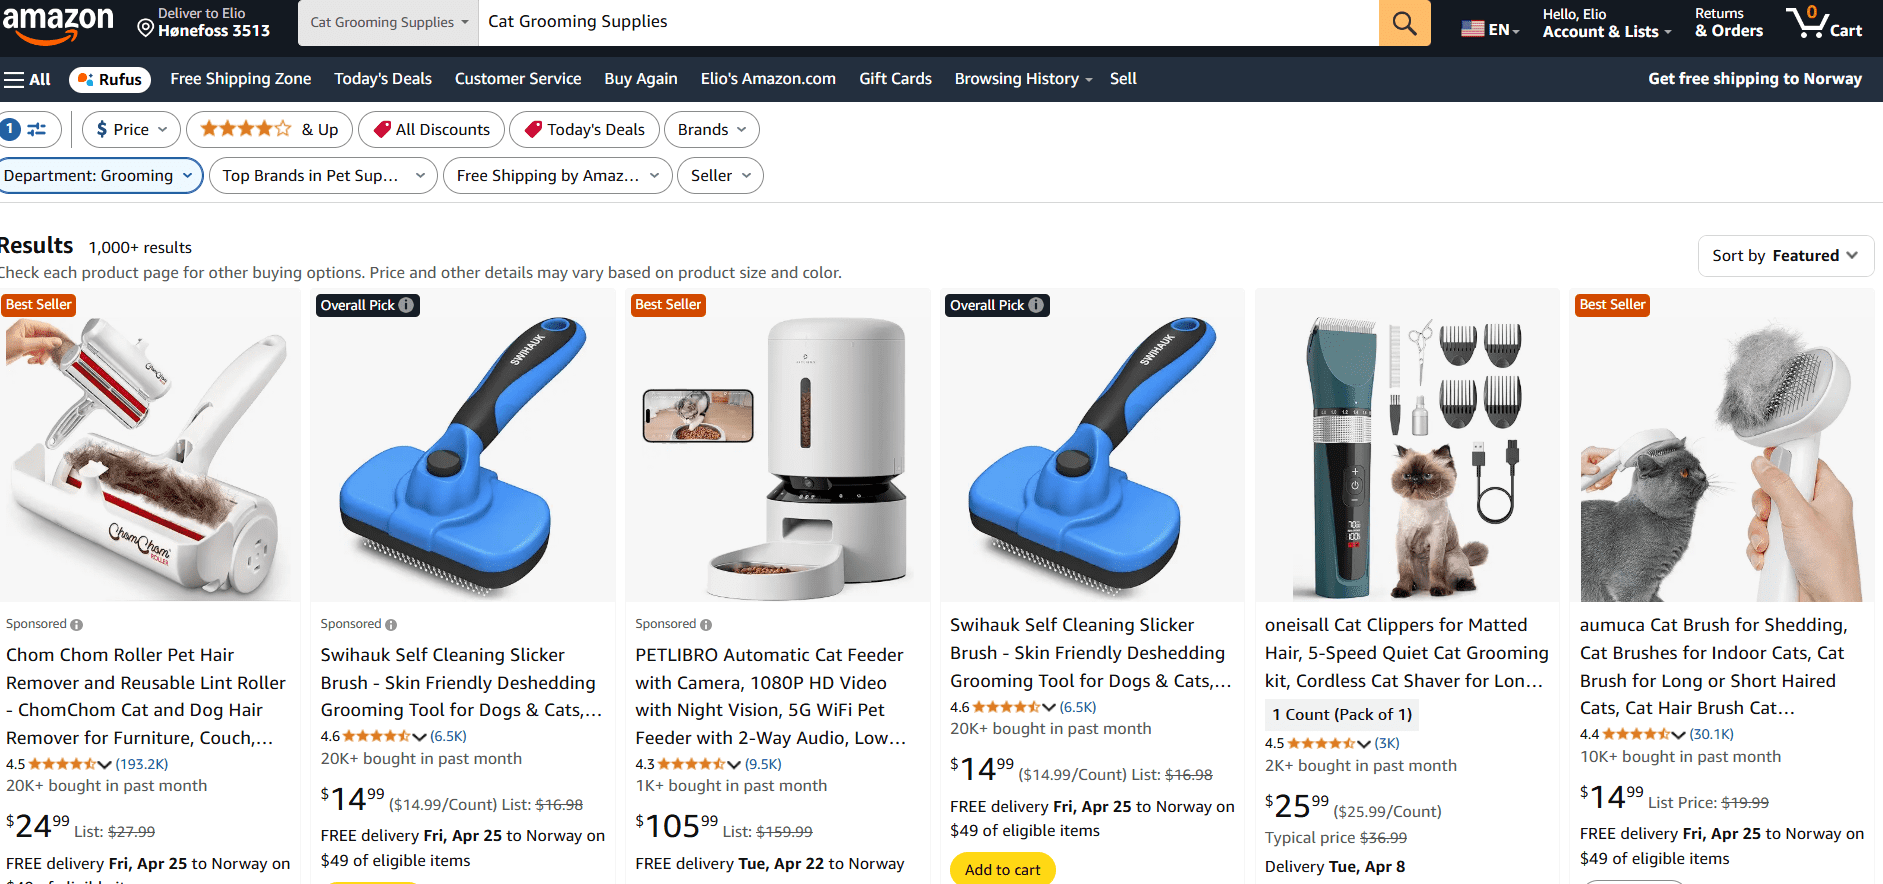
Task: Click Sponsored info icon under Chom Chom
Action: pyautogui.click(x=77, y=625)
